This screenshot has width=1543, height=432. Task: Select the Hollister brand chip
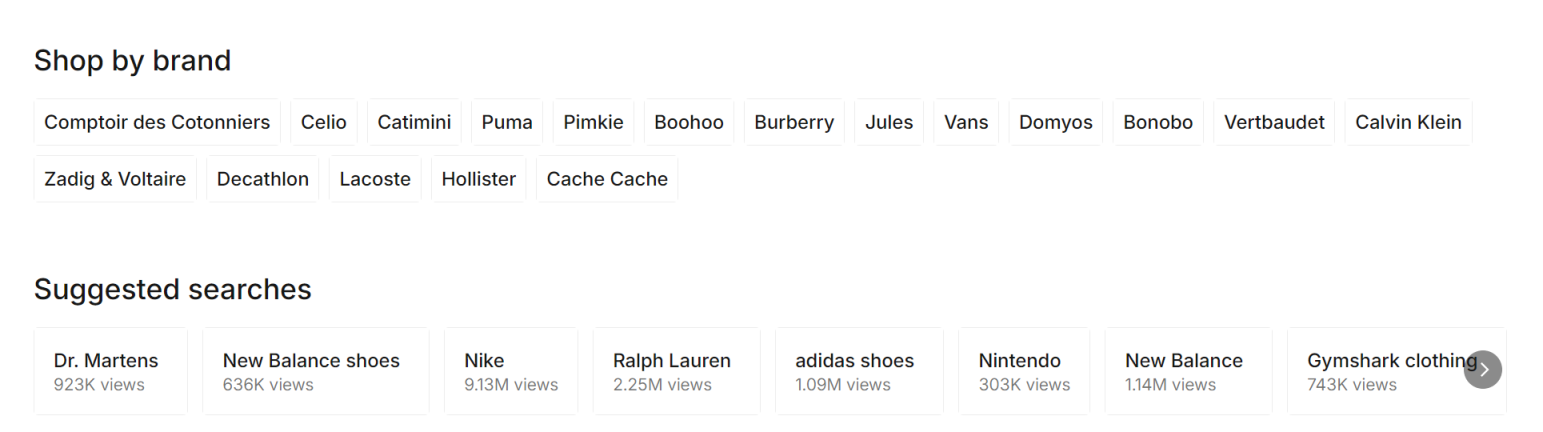[479, 180]
